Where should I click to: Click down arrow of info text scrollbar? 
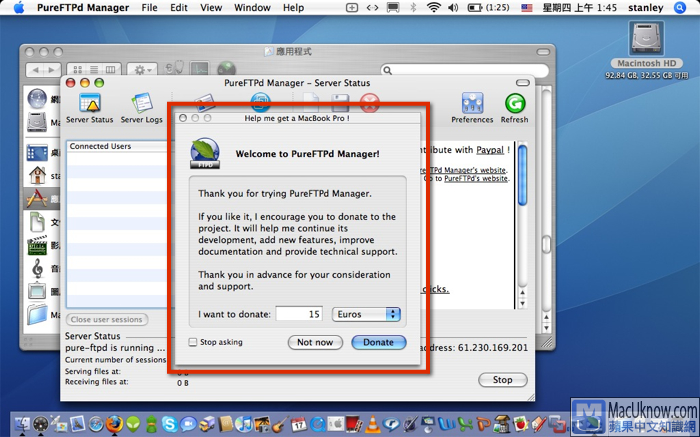click(x=522, y=304)
